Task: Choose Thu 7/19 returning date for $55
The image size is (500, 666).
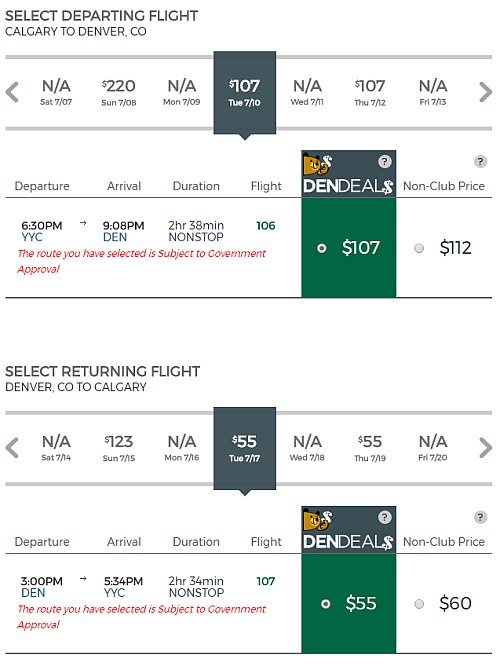Action: (x=370, y=448)
